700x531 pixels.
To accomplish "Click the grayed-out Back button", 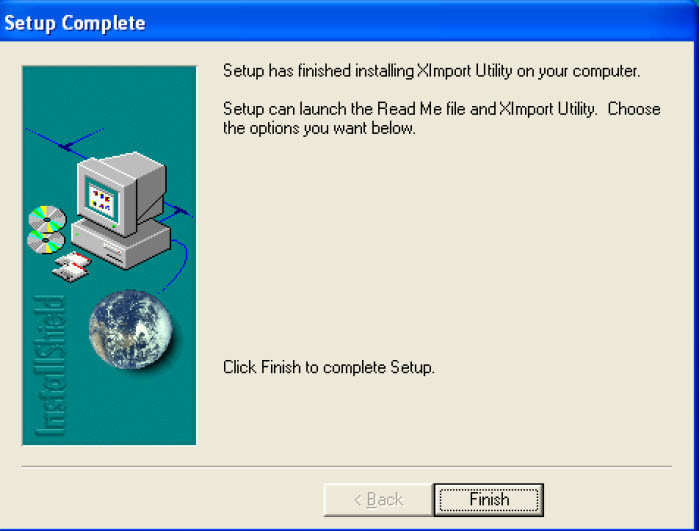I will [x=379, y=500].
